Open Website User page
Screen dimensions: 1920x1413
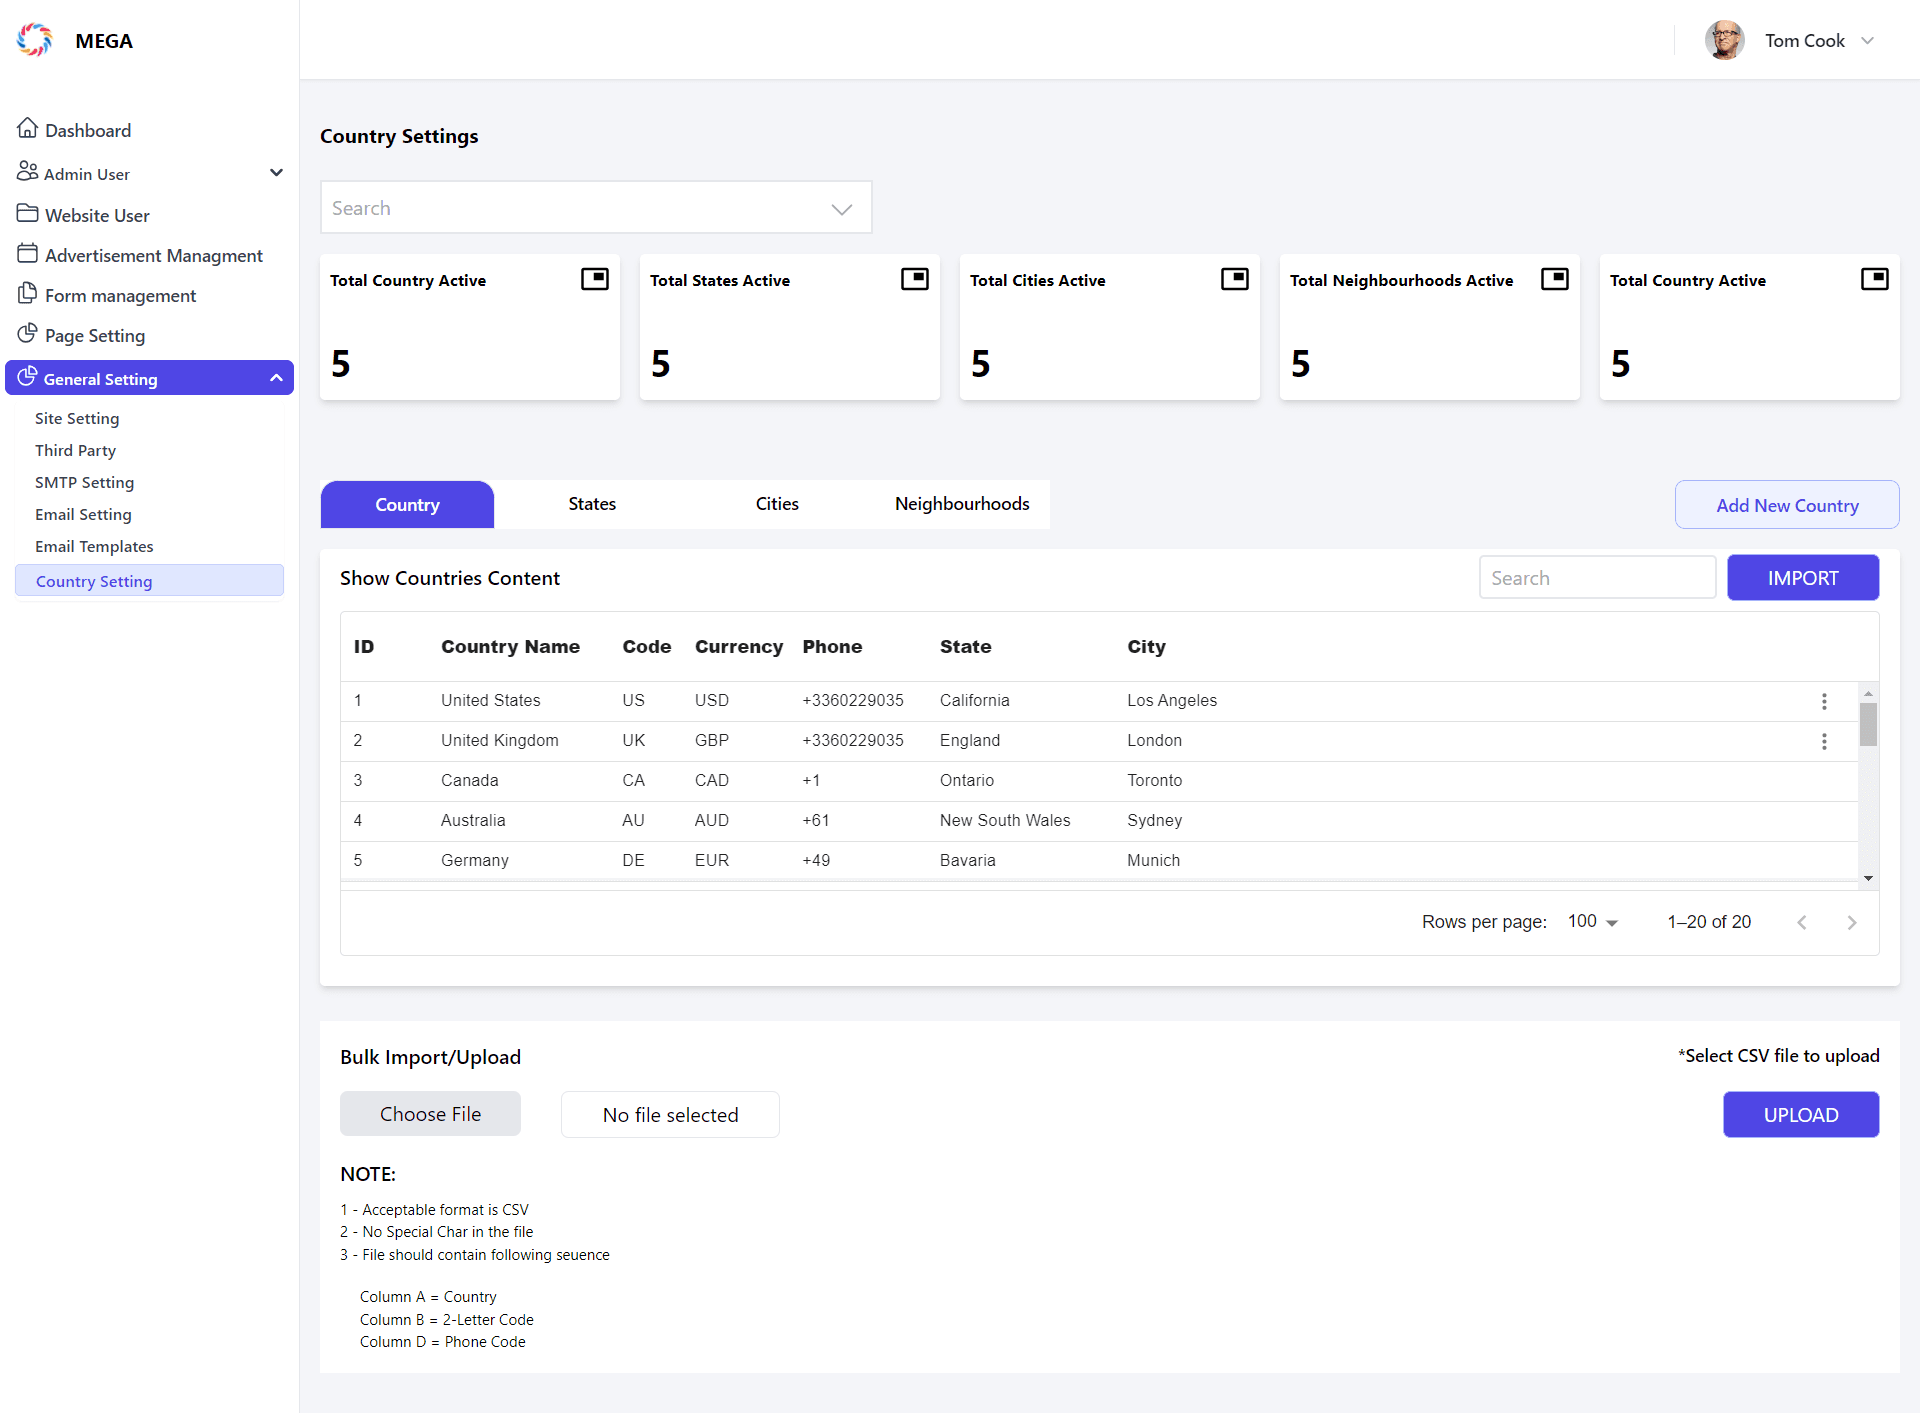pos(97,215)
